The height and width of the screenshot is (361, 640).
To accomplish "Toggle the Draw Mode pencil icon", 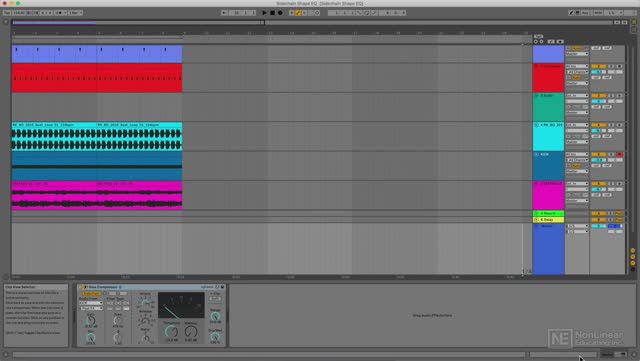I will [x=571, y=13].
